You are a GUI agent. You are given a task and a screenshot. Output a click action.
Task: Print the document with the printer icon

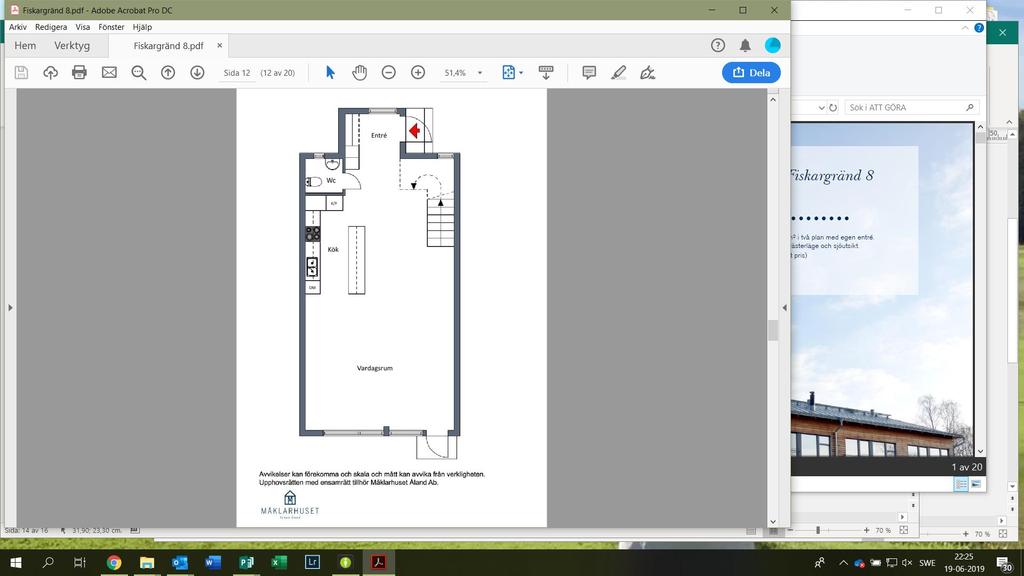pos(80,72)
